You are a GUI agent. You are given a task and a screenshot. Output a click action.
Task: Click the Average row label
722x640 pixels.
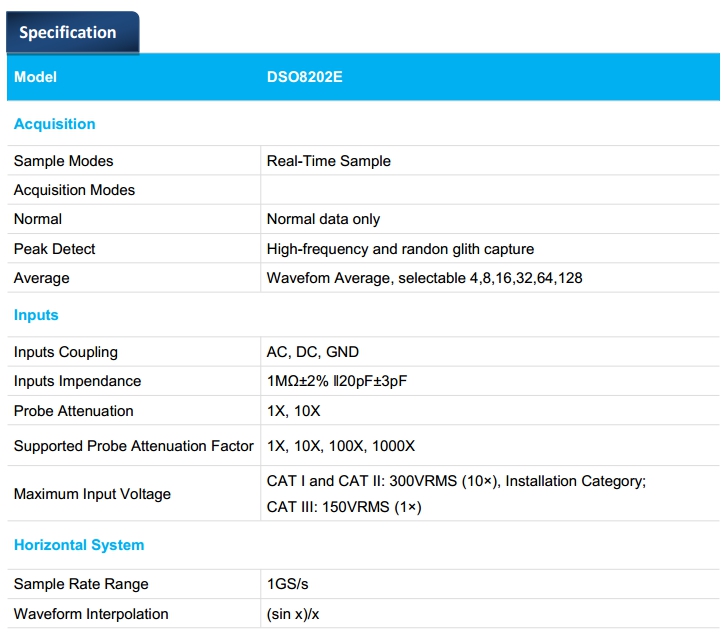point(41,278)
